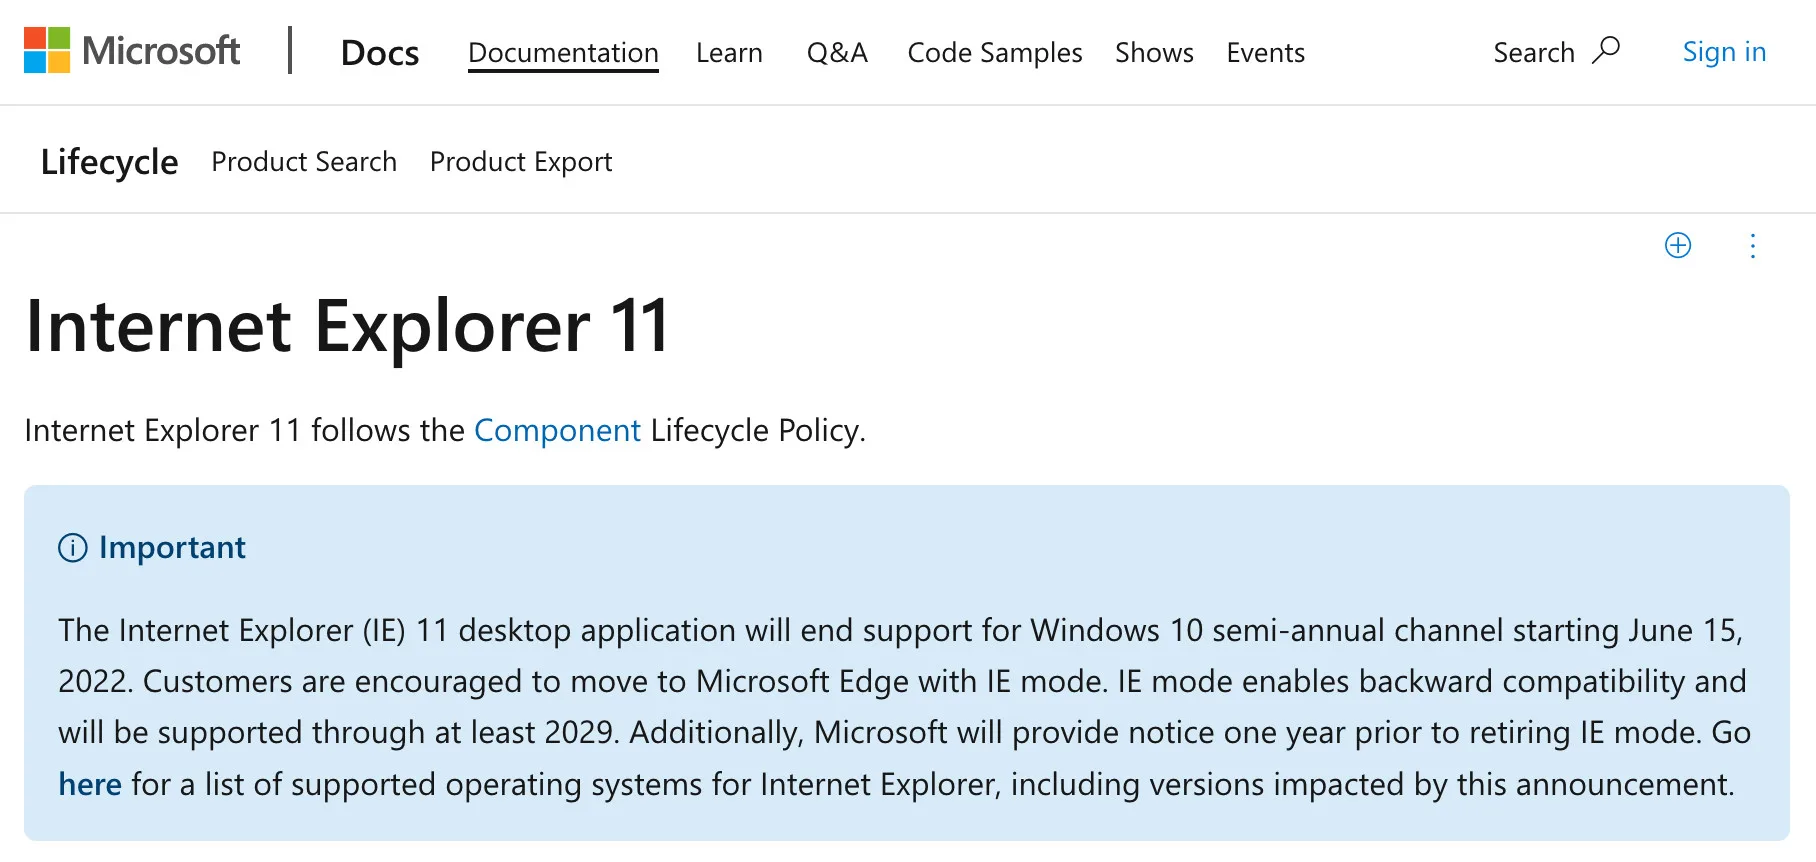1816x862 pixels.
Task: Switch to the Product Export tab
Action: pos(521,162)
